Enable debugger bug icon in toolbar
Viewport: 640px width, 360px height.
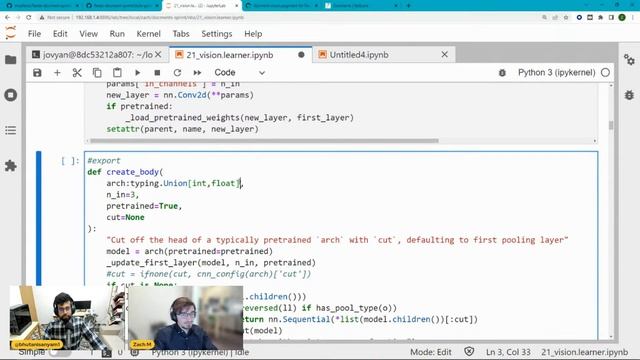tap(502, 73)
